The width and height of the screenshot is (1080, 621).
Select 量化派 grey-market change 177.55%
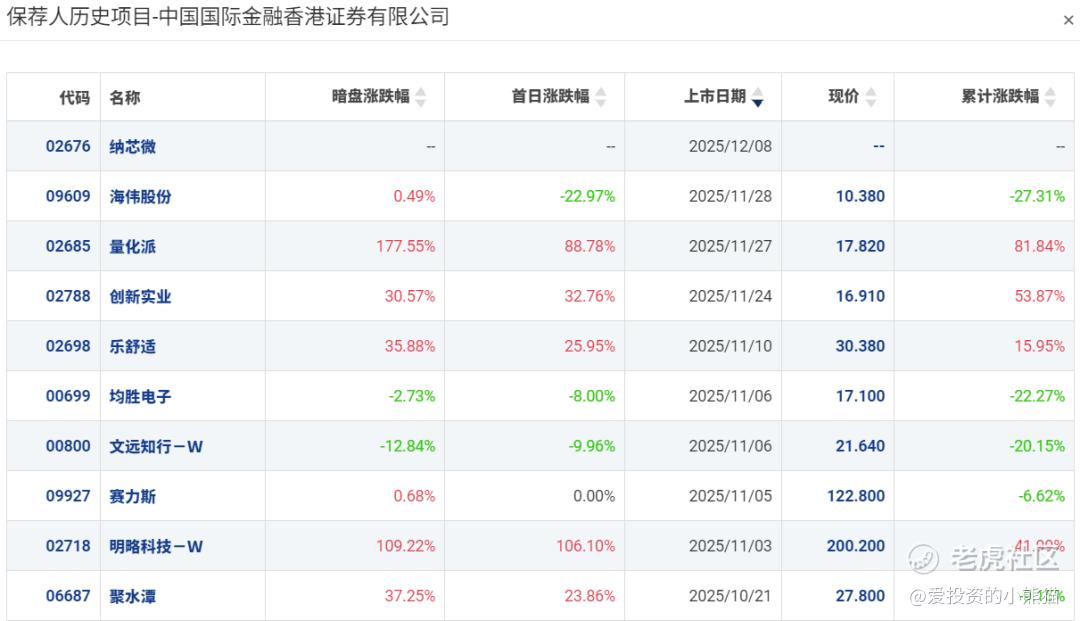point(406,246)
